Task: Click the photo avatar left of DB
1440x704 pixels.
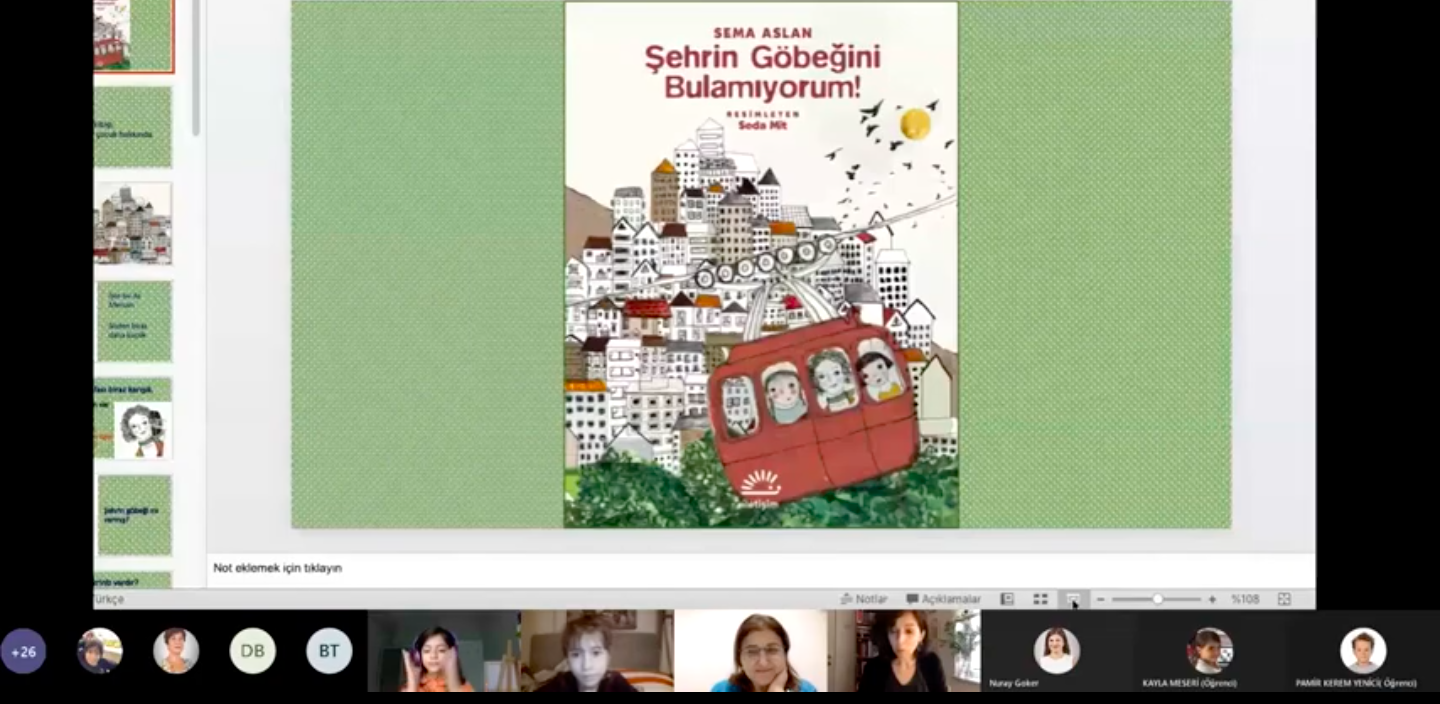Action: (176, 651)
